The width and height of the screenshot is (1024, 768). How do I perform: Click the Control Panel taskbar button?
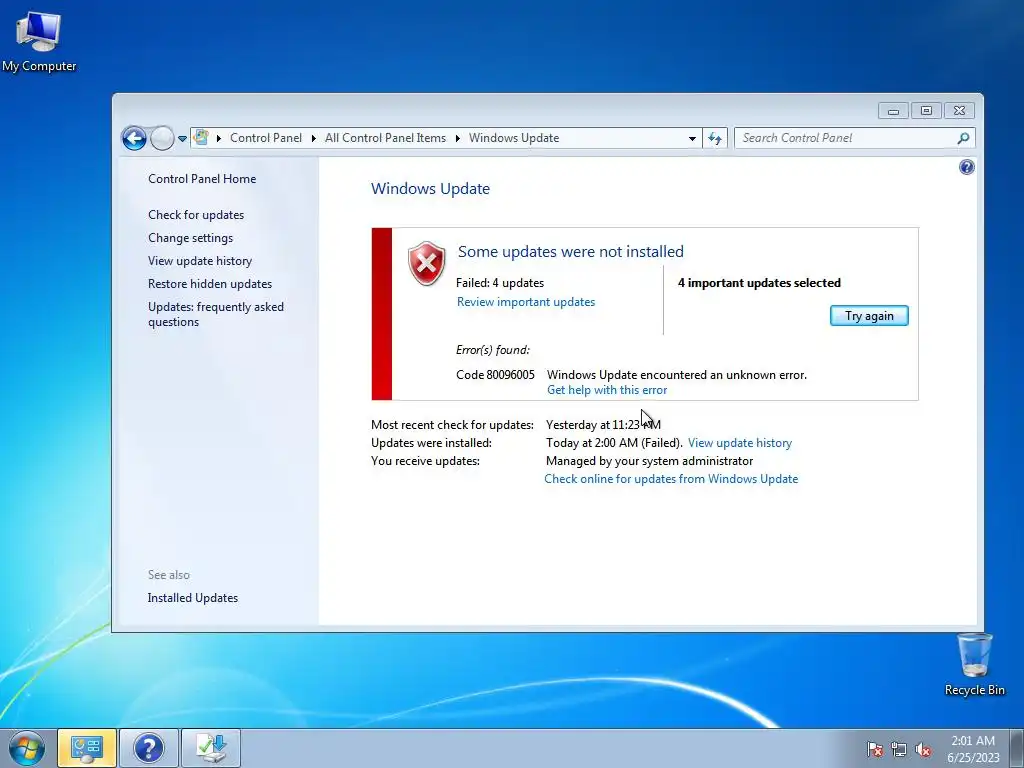click(x=87, y=748)
